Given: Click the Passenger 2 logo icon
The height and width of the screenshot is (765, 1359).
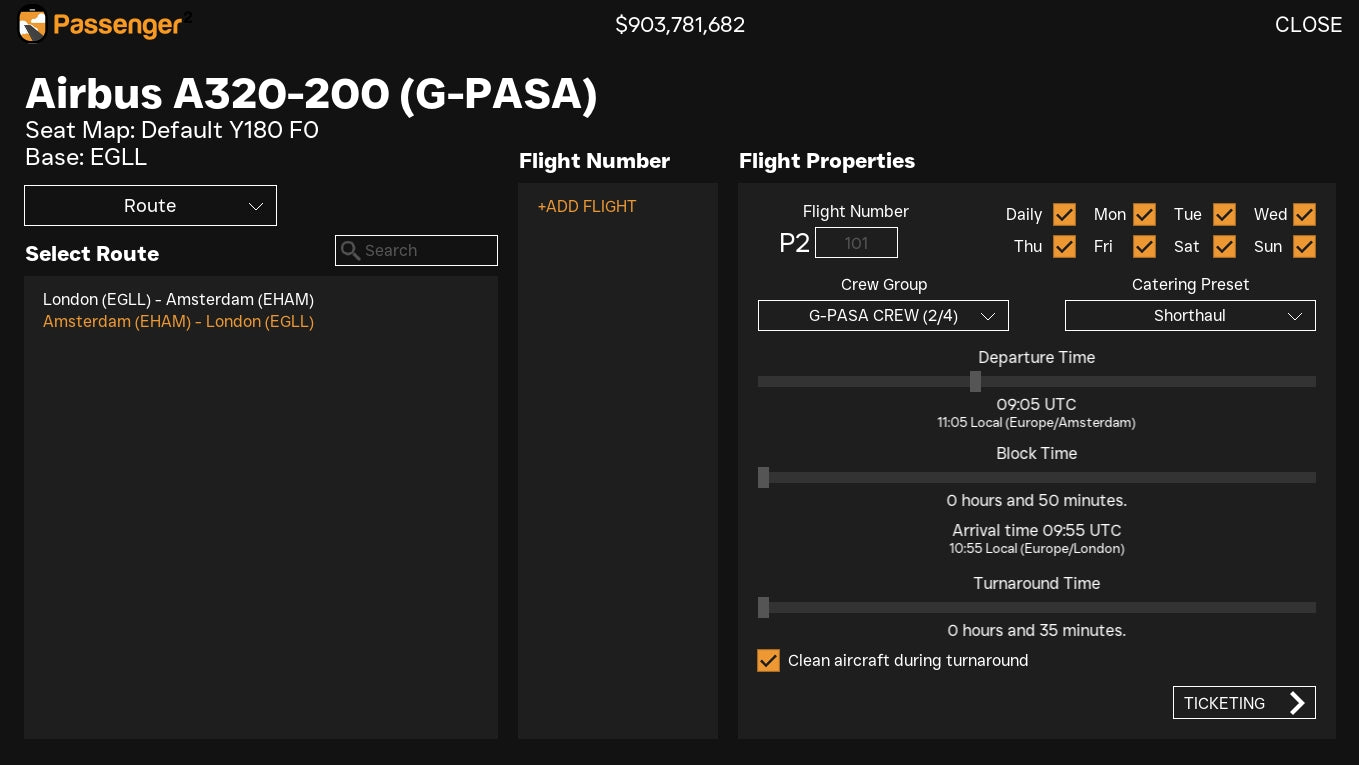Looking at the screenshot, I should 33,25.
